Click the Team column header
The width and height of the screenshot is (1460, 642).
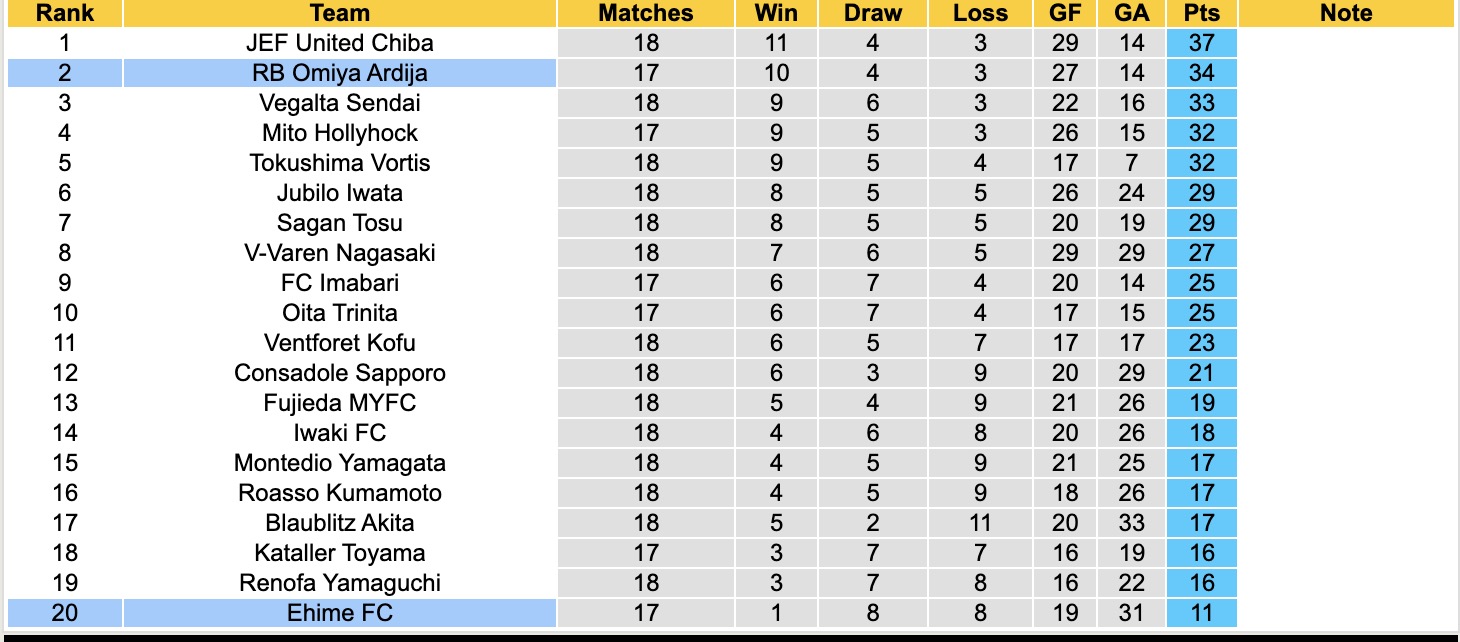pyautogui.click(x=339, y=13)
